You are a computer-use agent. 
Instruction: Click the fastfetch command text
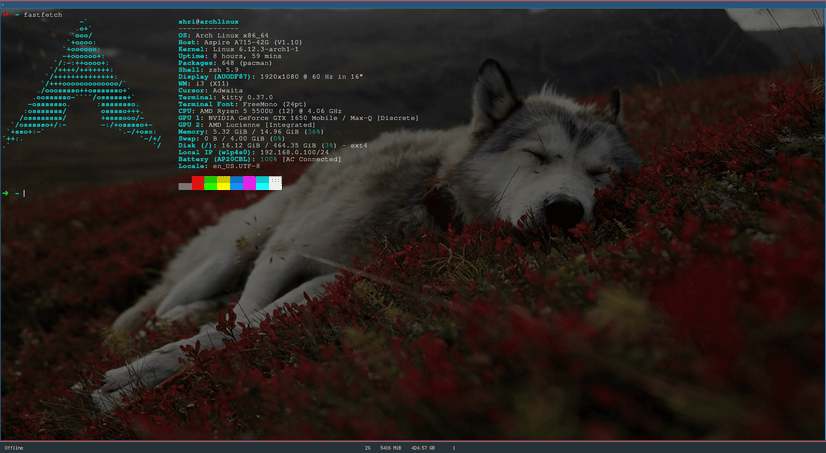click(43, 15)
